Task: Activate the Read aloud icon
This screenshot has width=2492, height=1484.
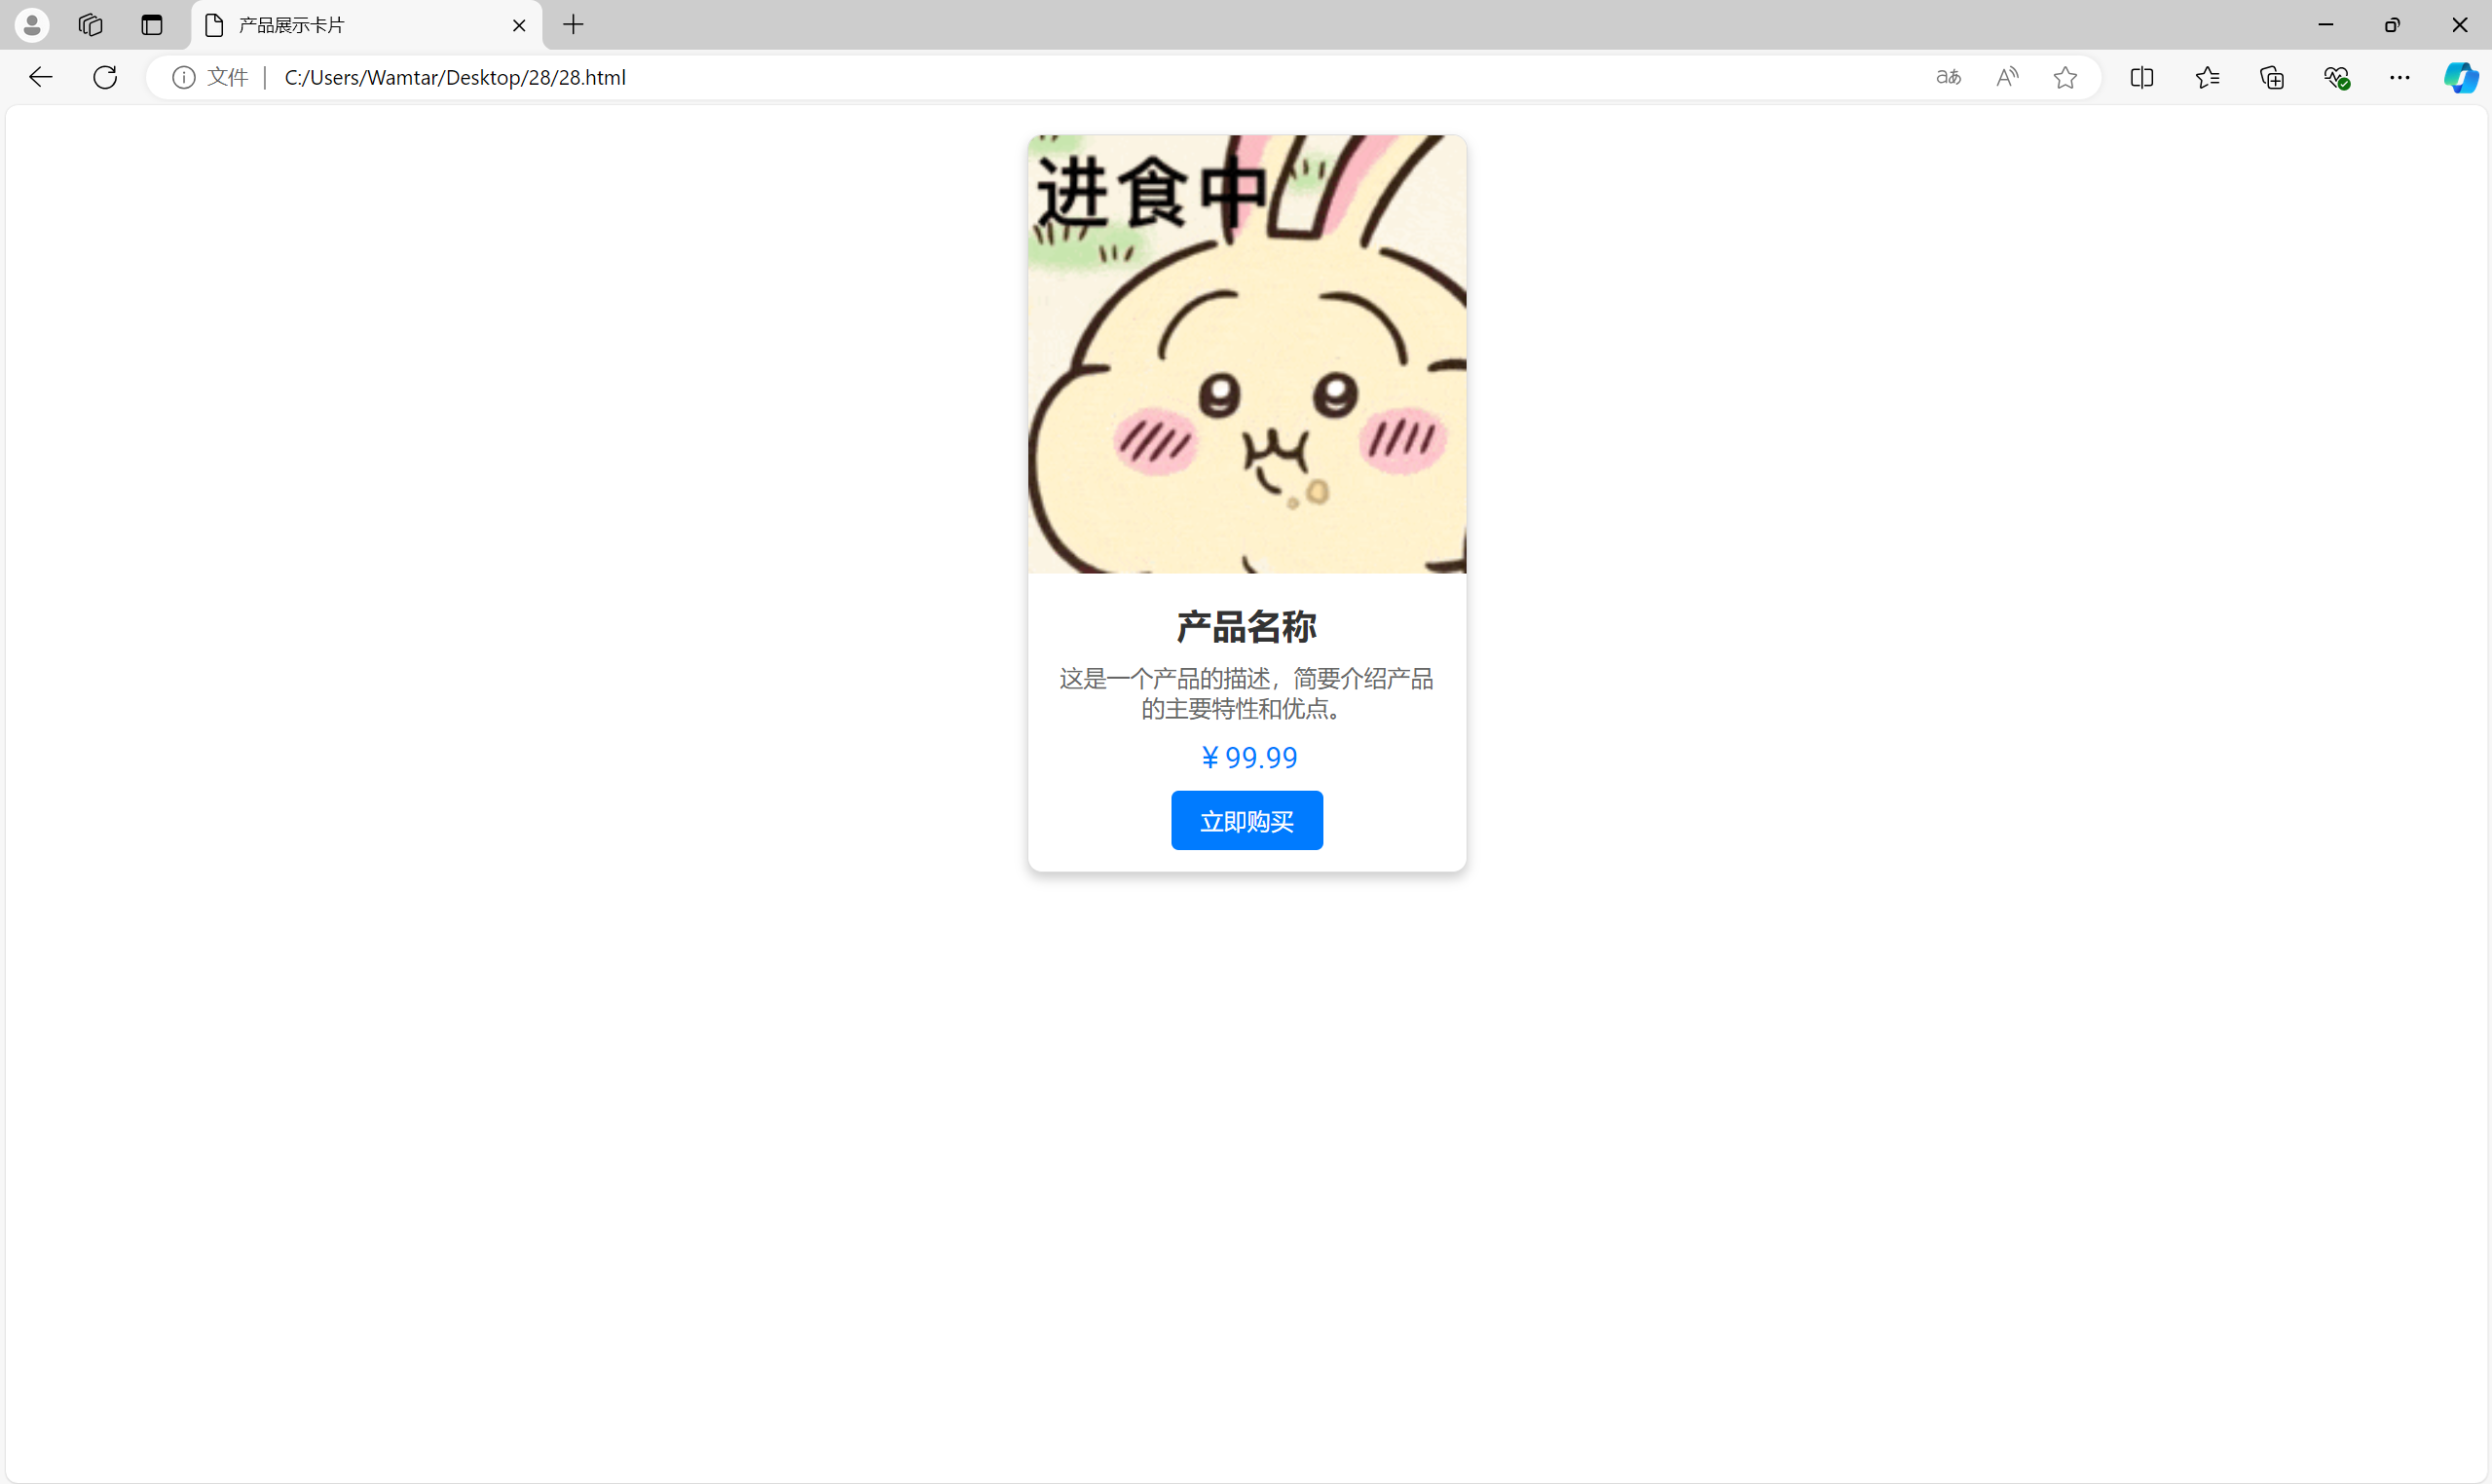Action: (2007, 77)
